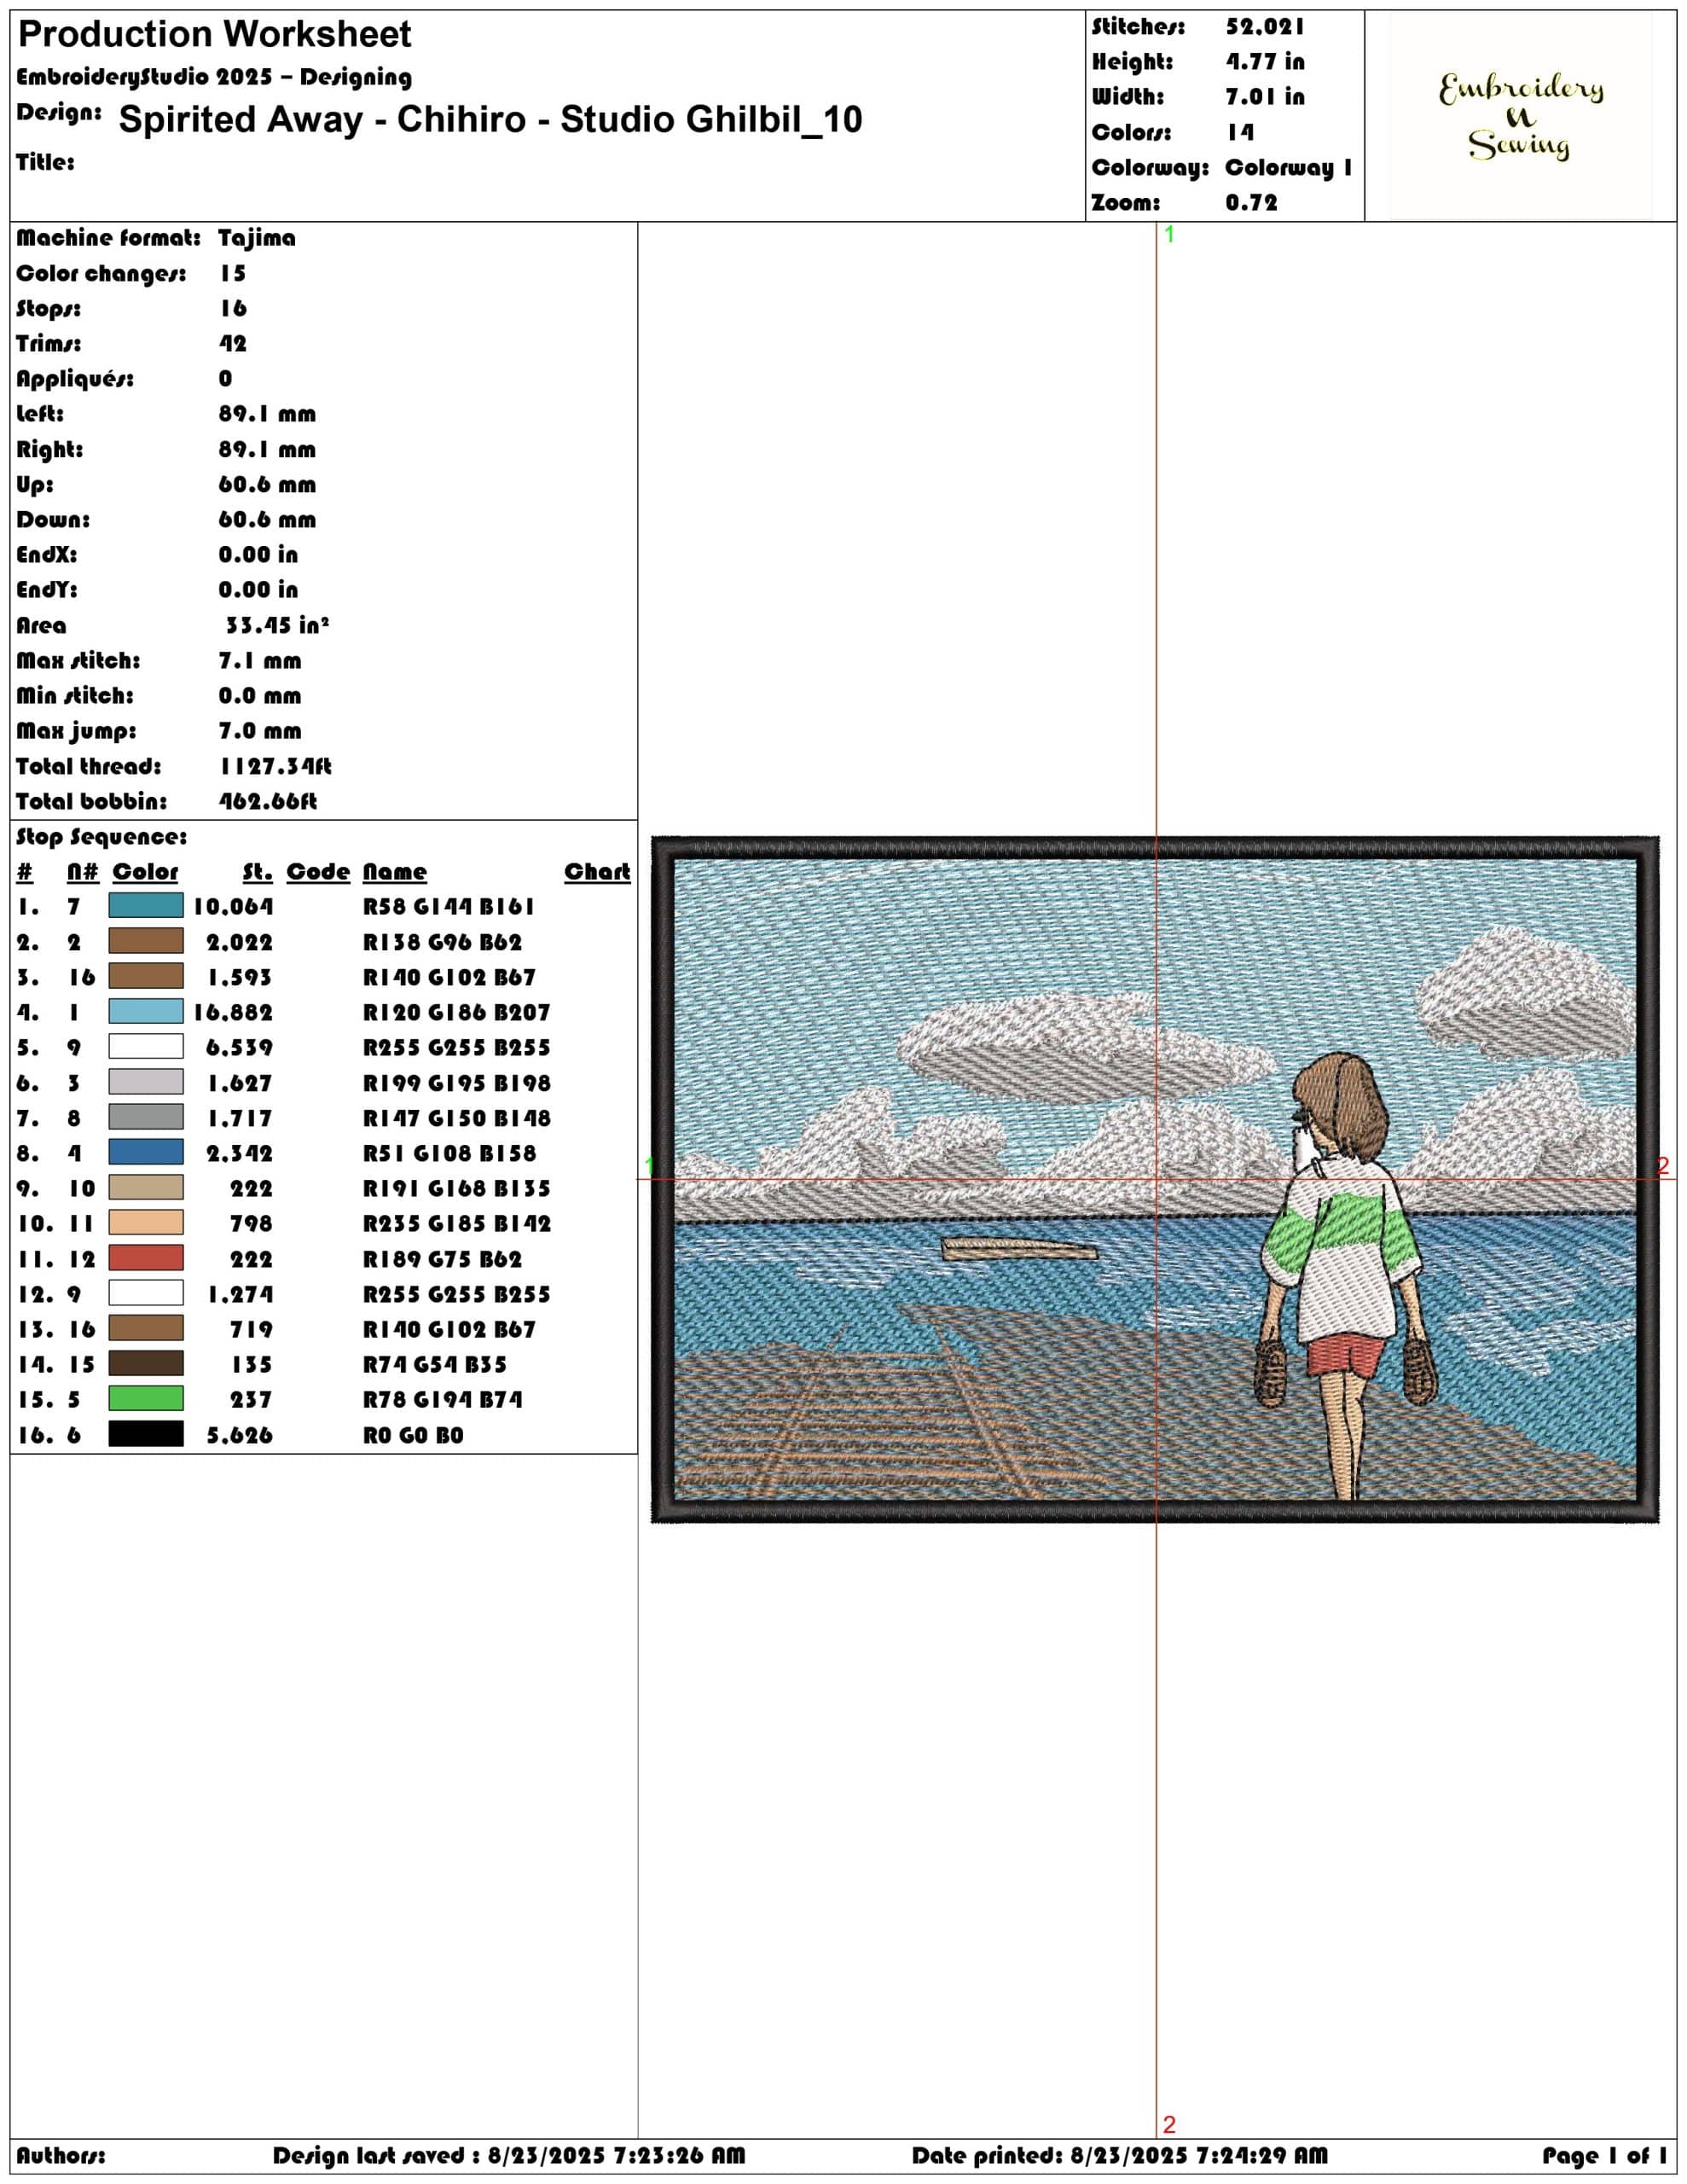Click the "Color" column header
The image size is (1687, 2184).
coord(145,872)
